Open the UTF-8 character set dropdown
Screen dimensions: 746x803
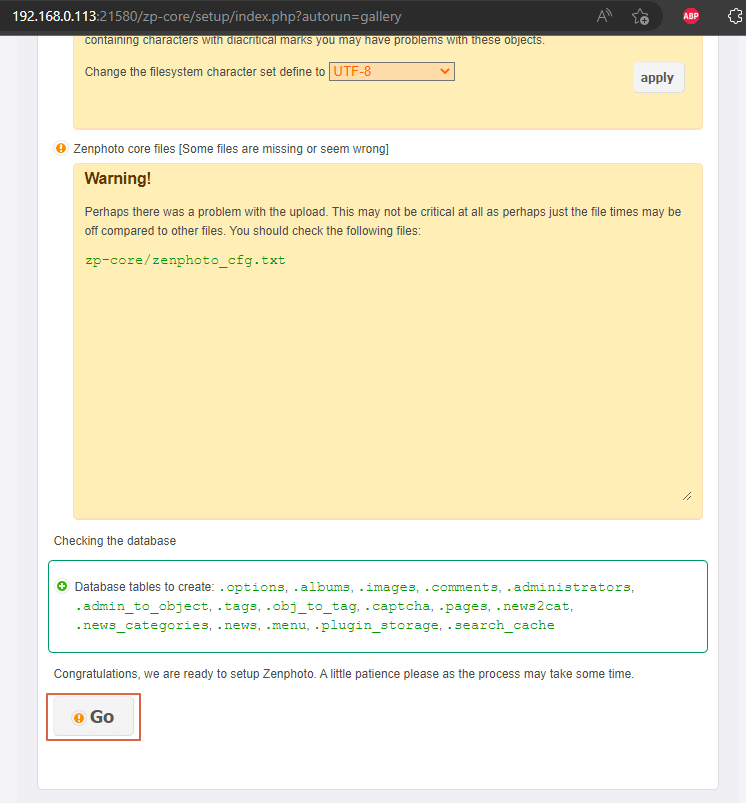pyautogui.click(x=392, y=71)
